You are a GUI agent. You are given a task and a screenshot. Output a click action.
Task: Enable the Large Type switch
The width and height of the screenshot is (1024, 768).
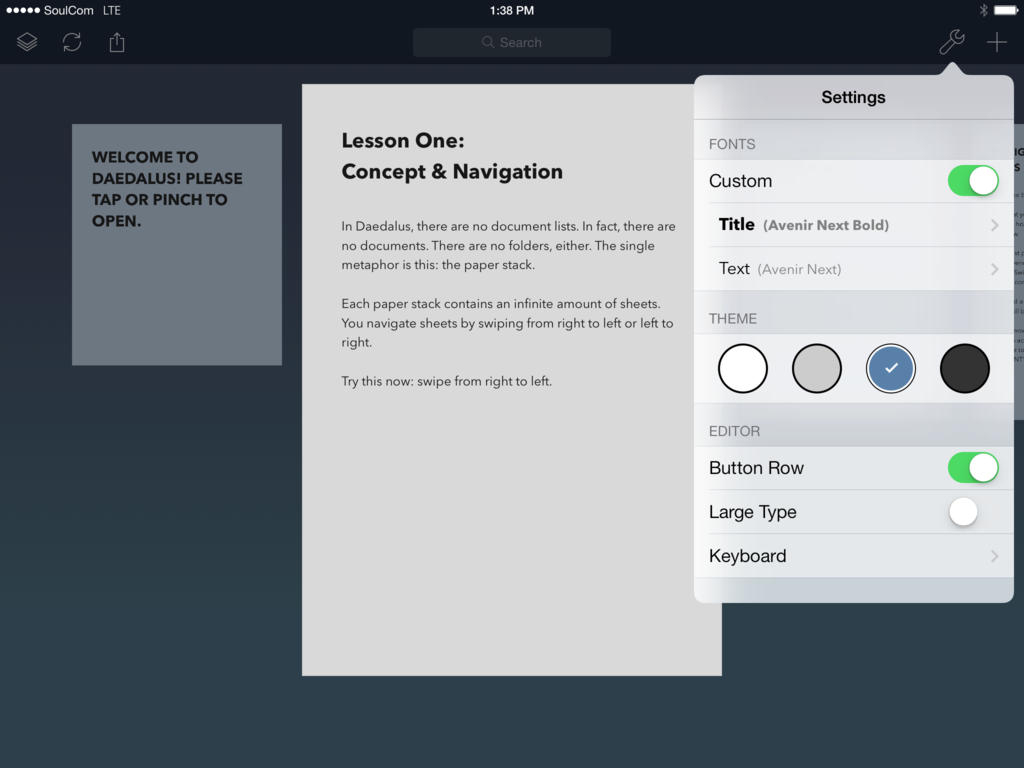click(x=973, y=512)
